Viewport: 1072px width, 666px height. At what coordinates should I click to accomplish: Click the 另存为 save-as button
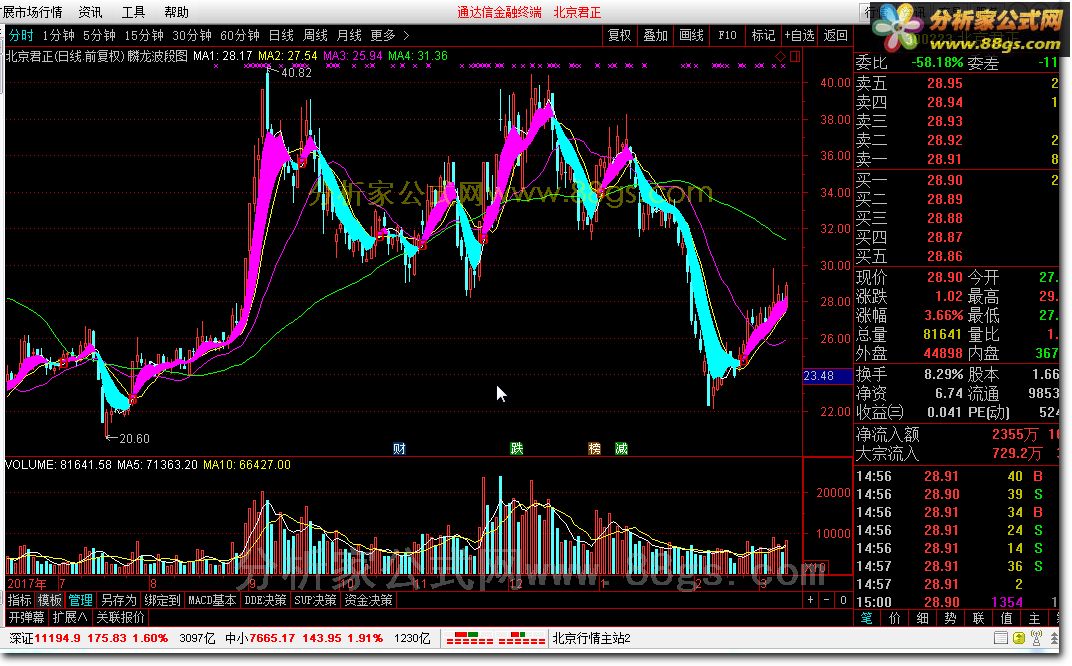pos(118,600)
